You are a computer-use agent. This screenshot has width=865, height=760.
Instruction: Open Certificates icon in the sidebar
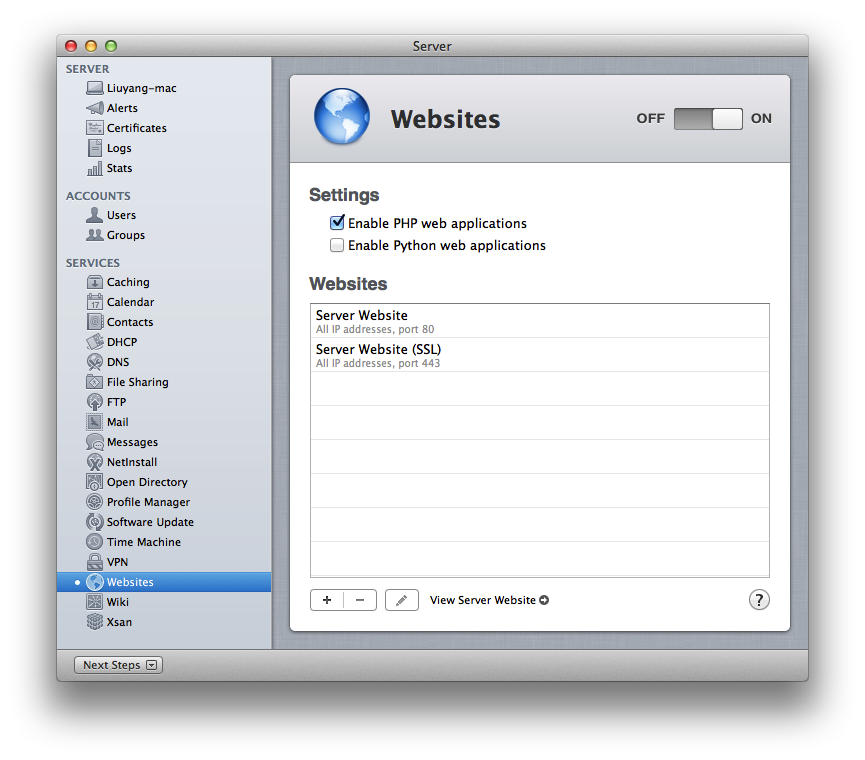point(95,128)
